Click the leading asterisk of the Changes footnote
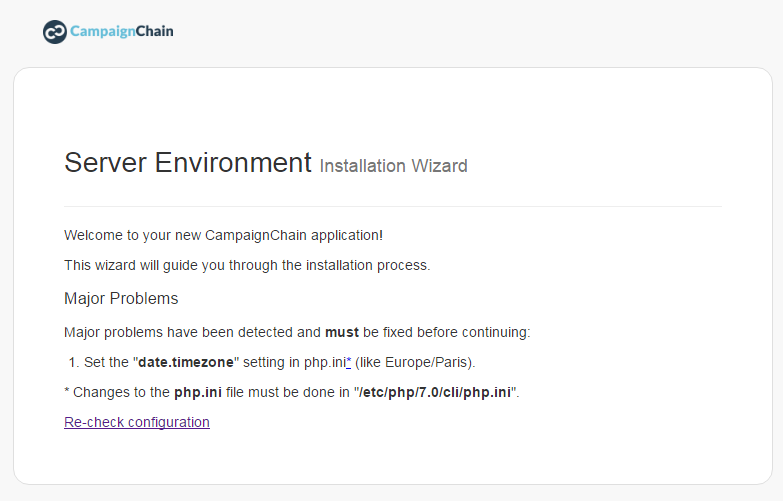Image resolution: width=783 pixels, height=501 pixels. coord(66,391)
